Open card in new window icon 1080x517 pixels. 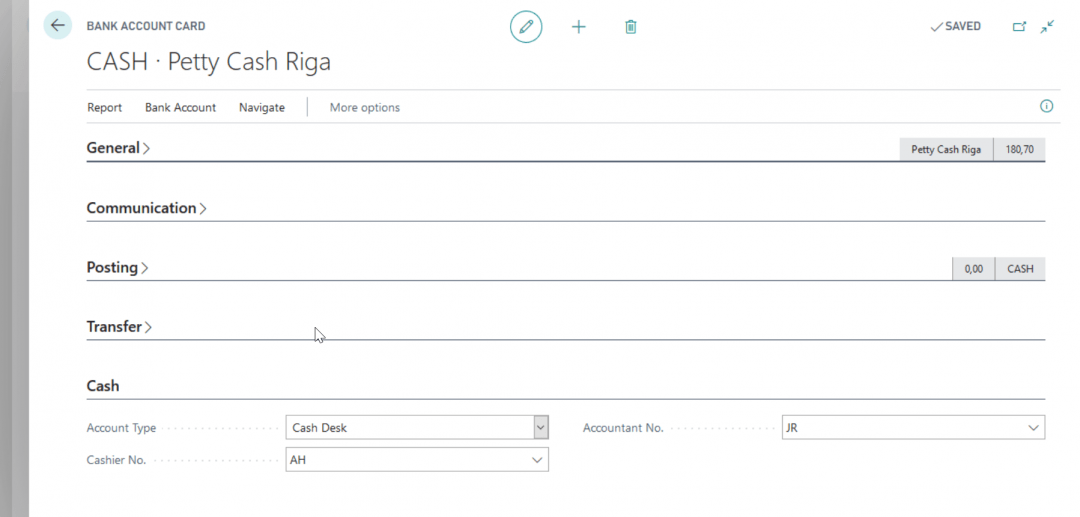pos(1019,27)
